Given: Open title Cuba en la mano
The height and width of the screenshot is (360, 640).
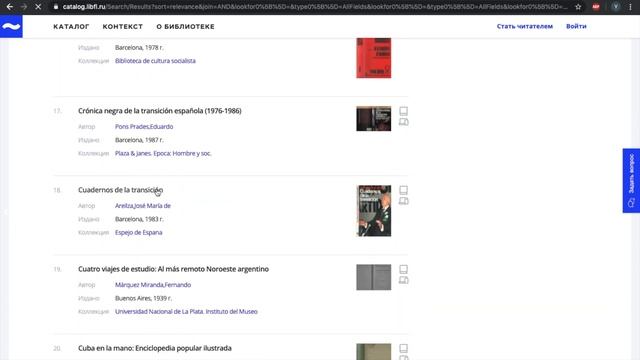Looking at the screenshot, I should click(x=155, y=348).
